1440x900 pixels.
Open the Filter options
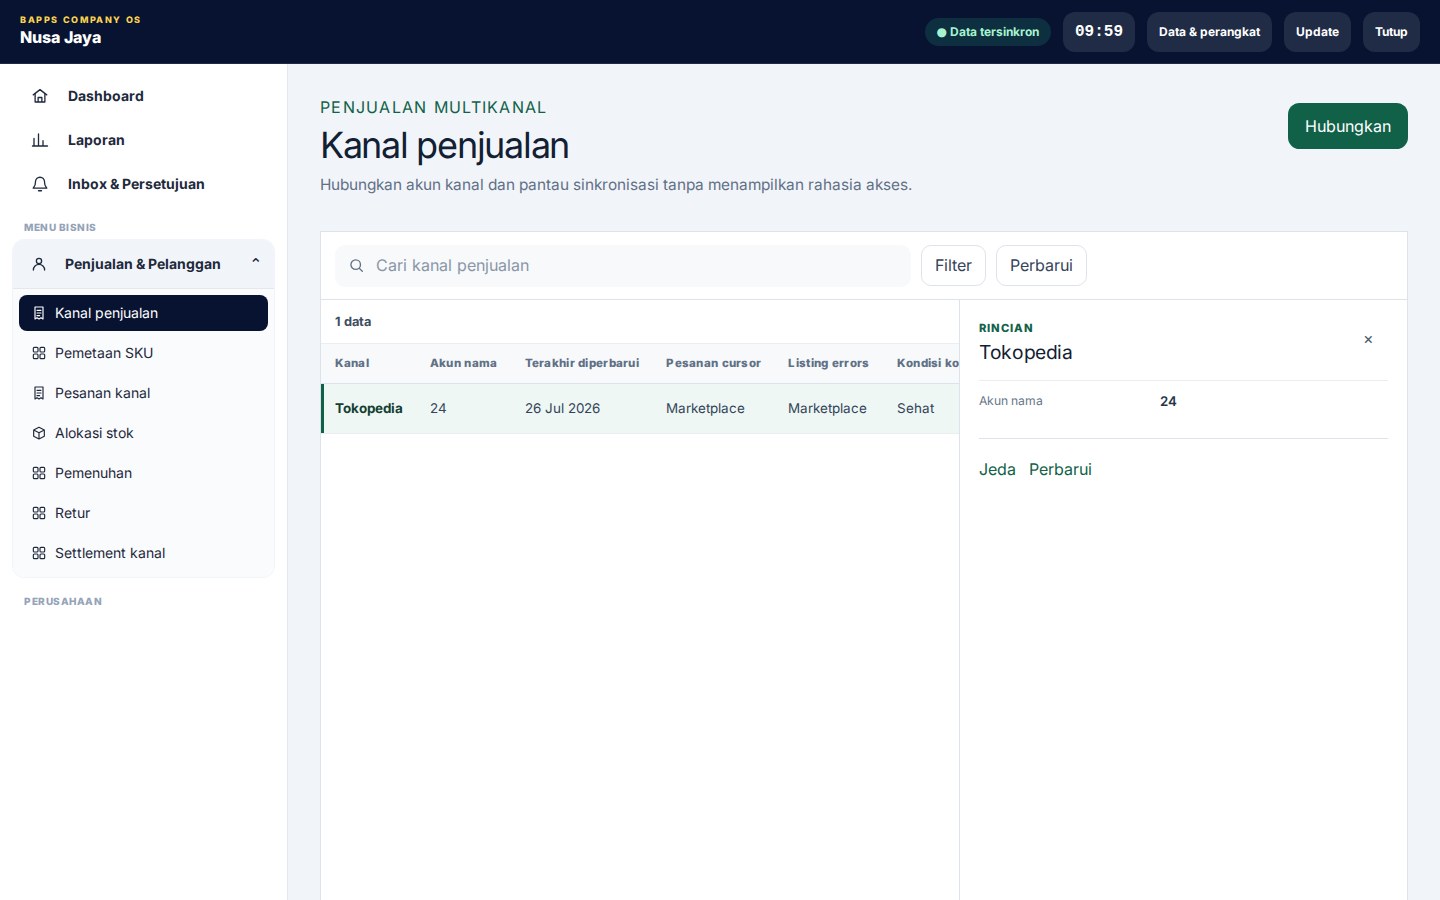(953, 266)
